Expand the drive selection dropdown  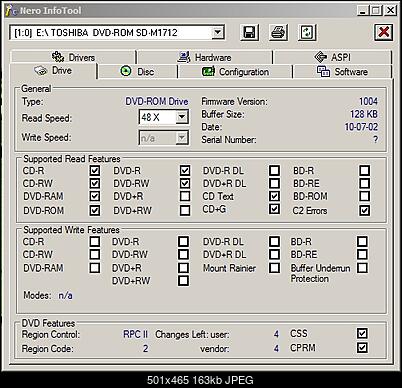[x=218, y=33]
